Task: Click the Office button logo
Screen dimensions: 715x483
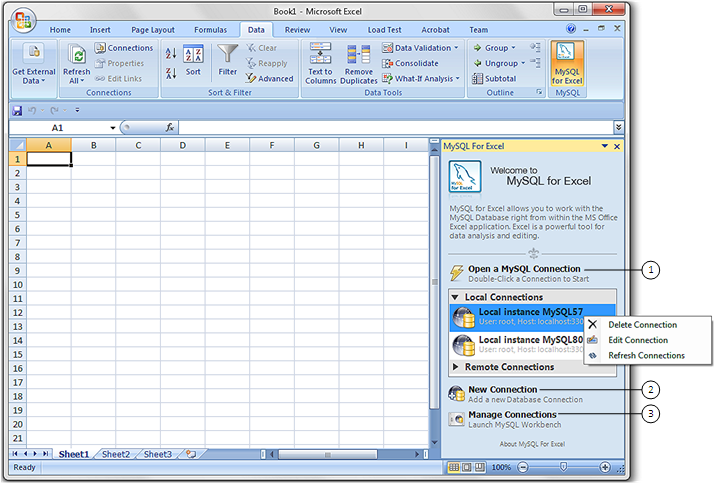Action: point(23,21)
